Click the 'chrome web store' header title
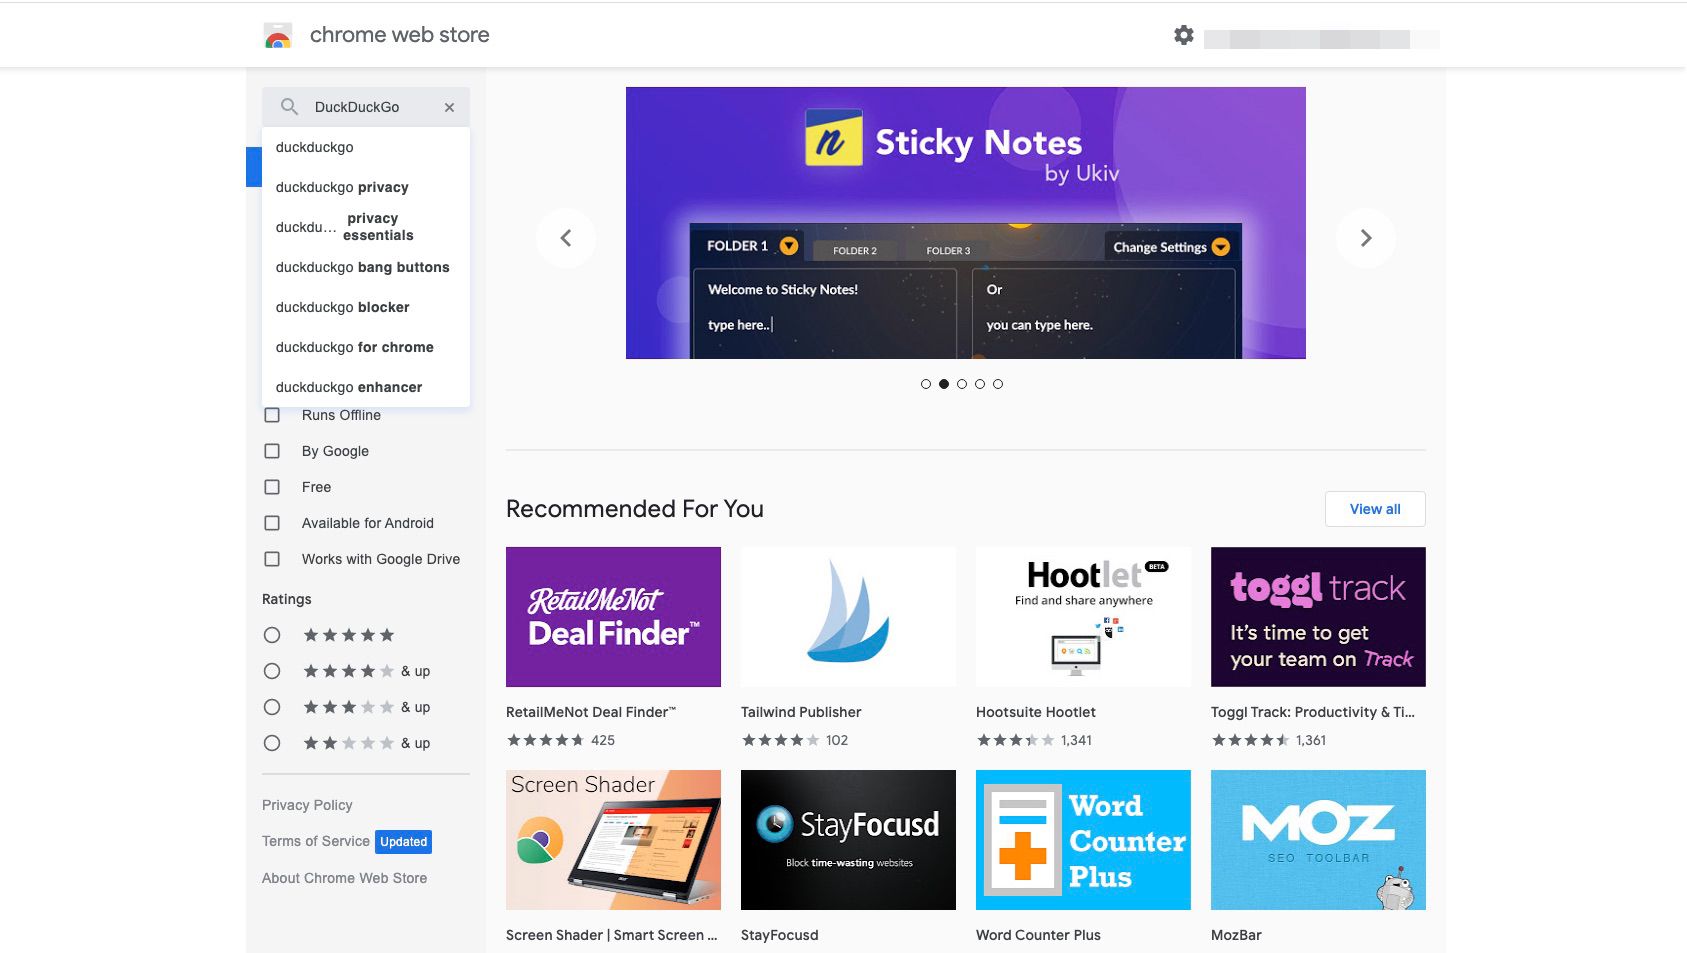 tap(399, 35)
